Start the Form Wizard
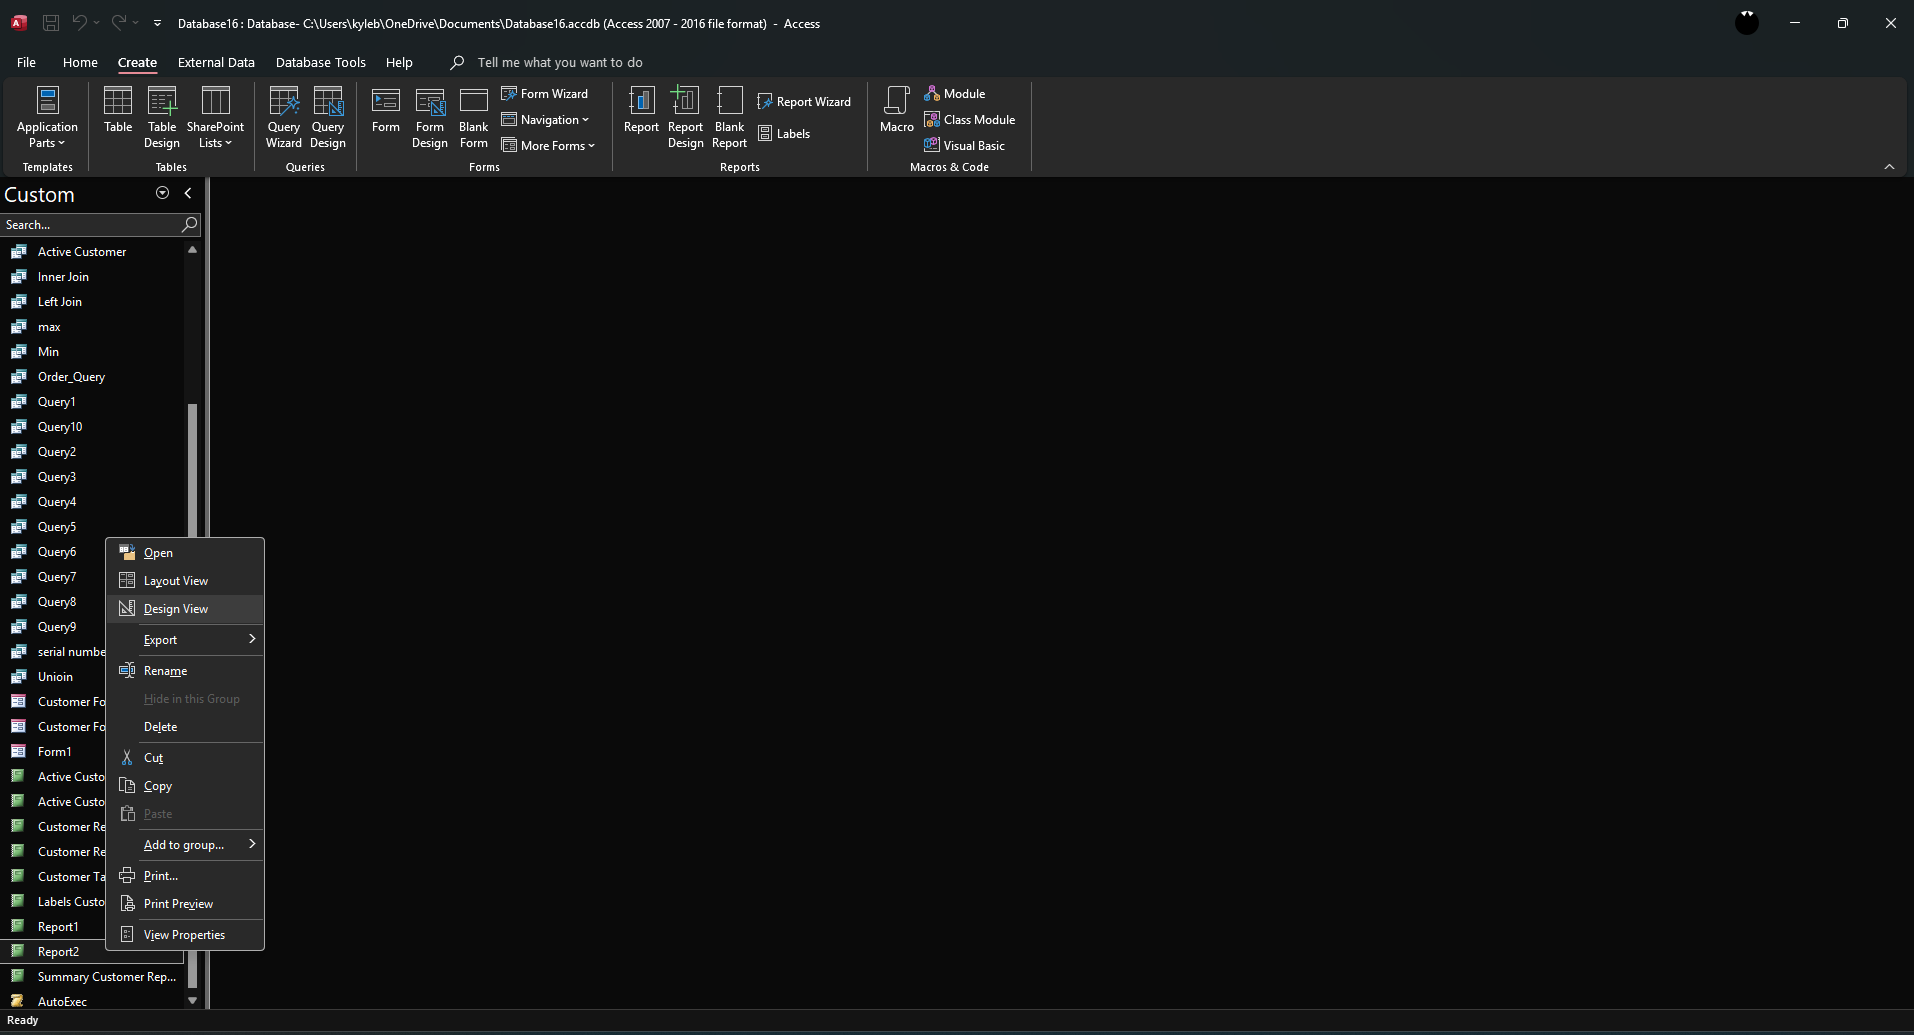 coord(545,94)
